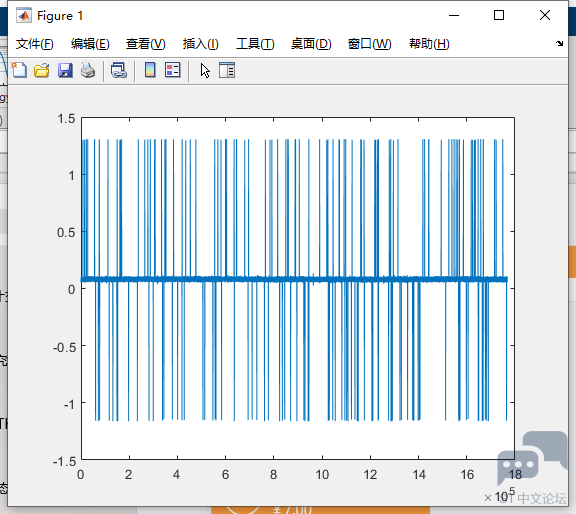Insert a legend using the toolbar icon
Screen dimensions: 576x514
tap(173, 70)
